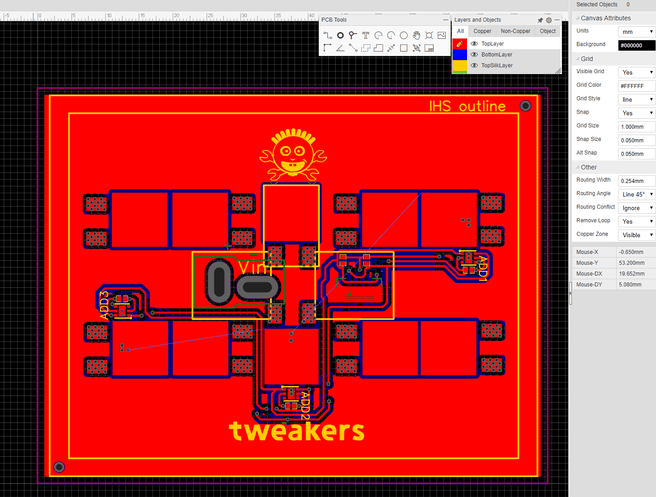The width and height of the screenshot is (656, 497).
Task: Select the last tool in PCB Tools row two
Action: click(429, 48)
